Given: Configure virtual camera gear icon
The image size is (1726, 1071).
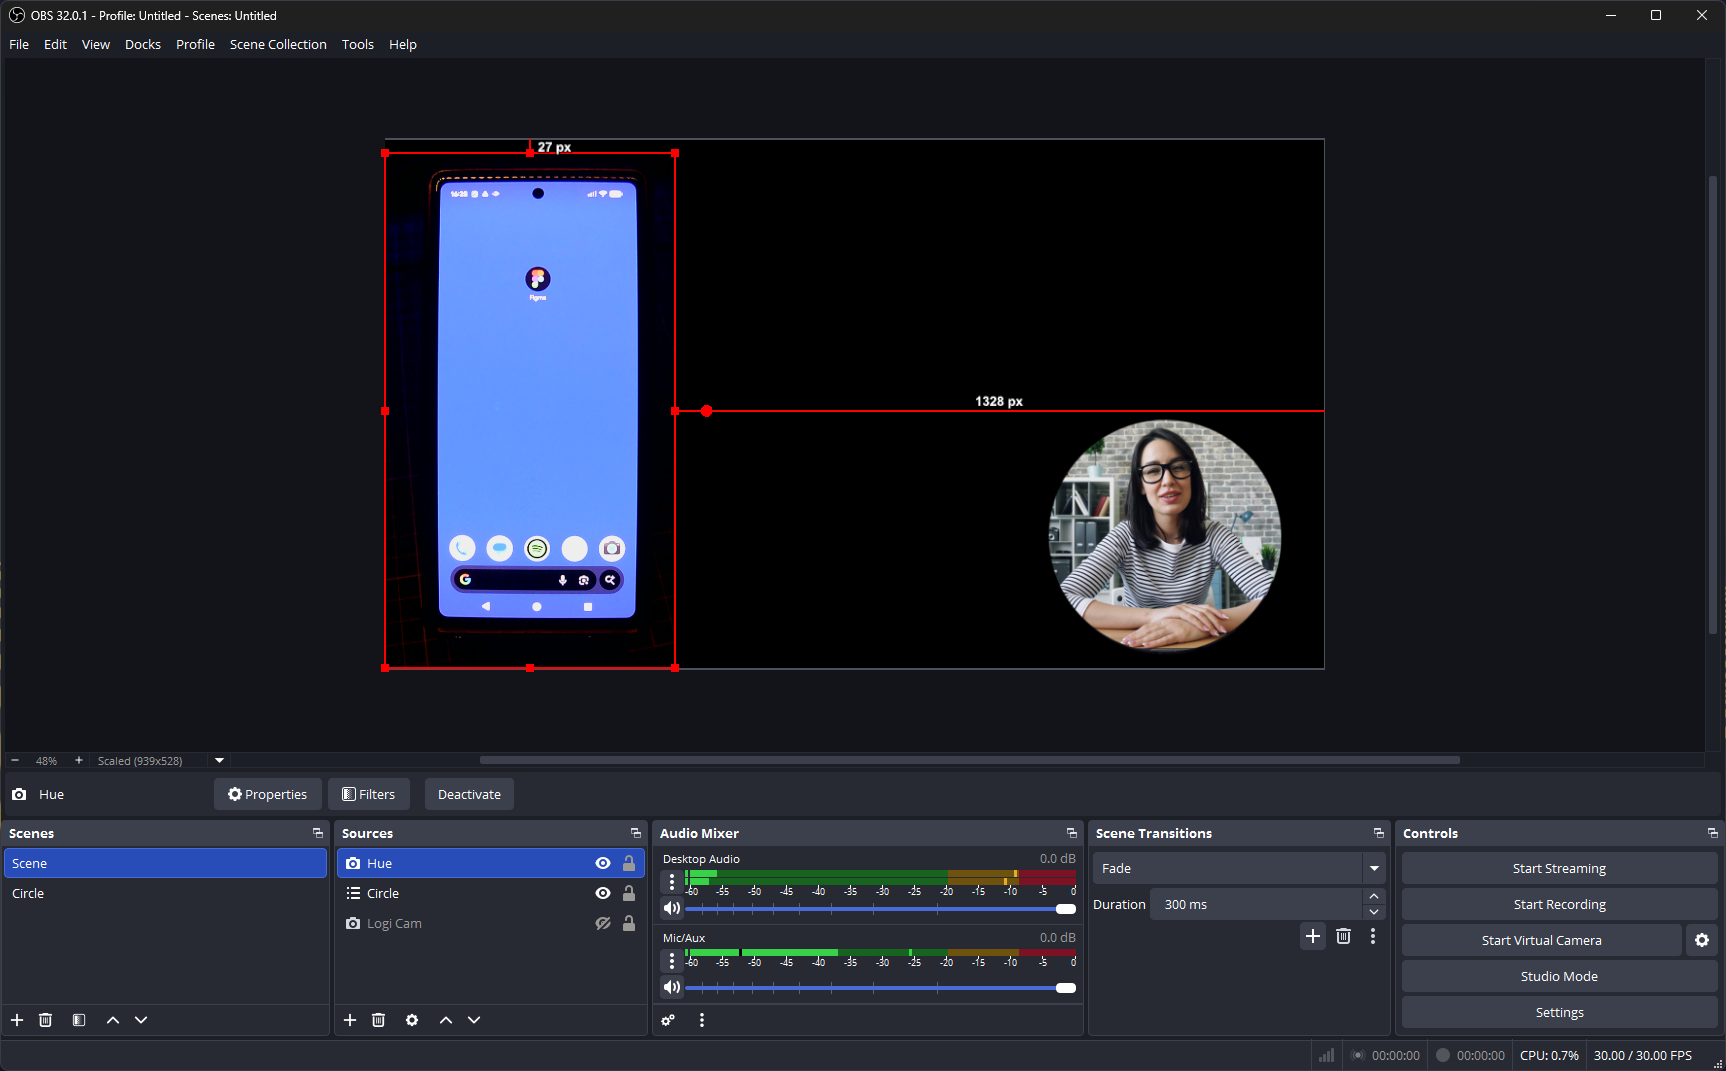Looking at the screenshot, I should (x=1702, y=940).
